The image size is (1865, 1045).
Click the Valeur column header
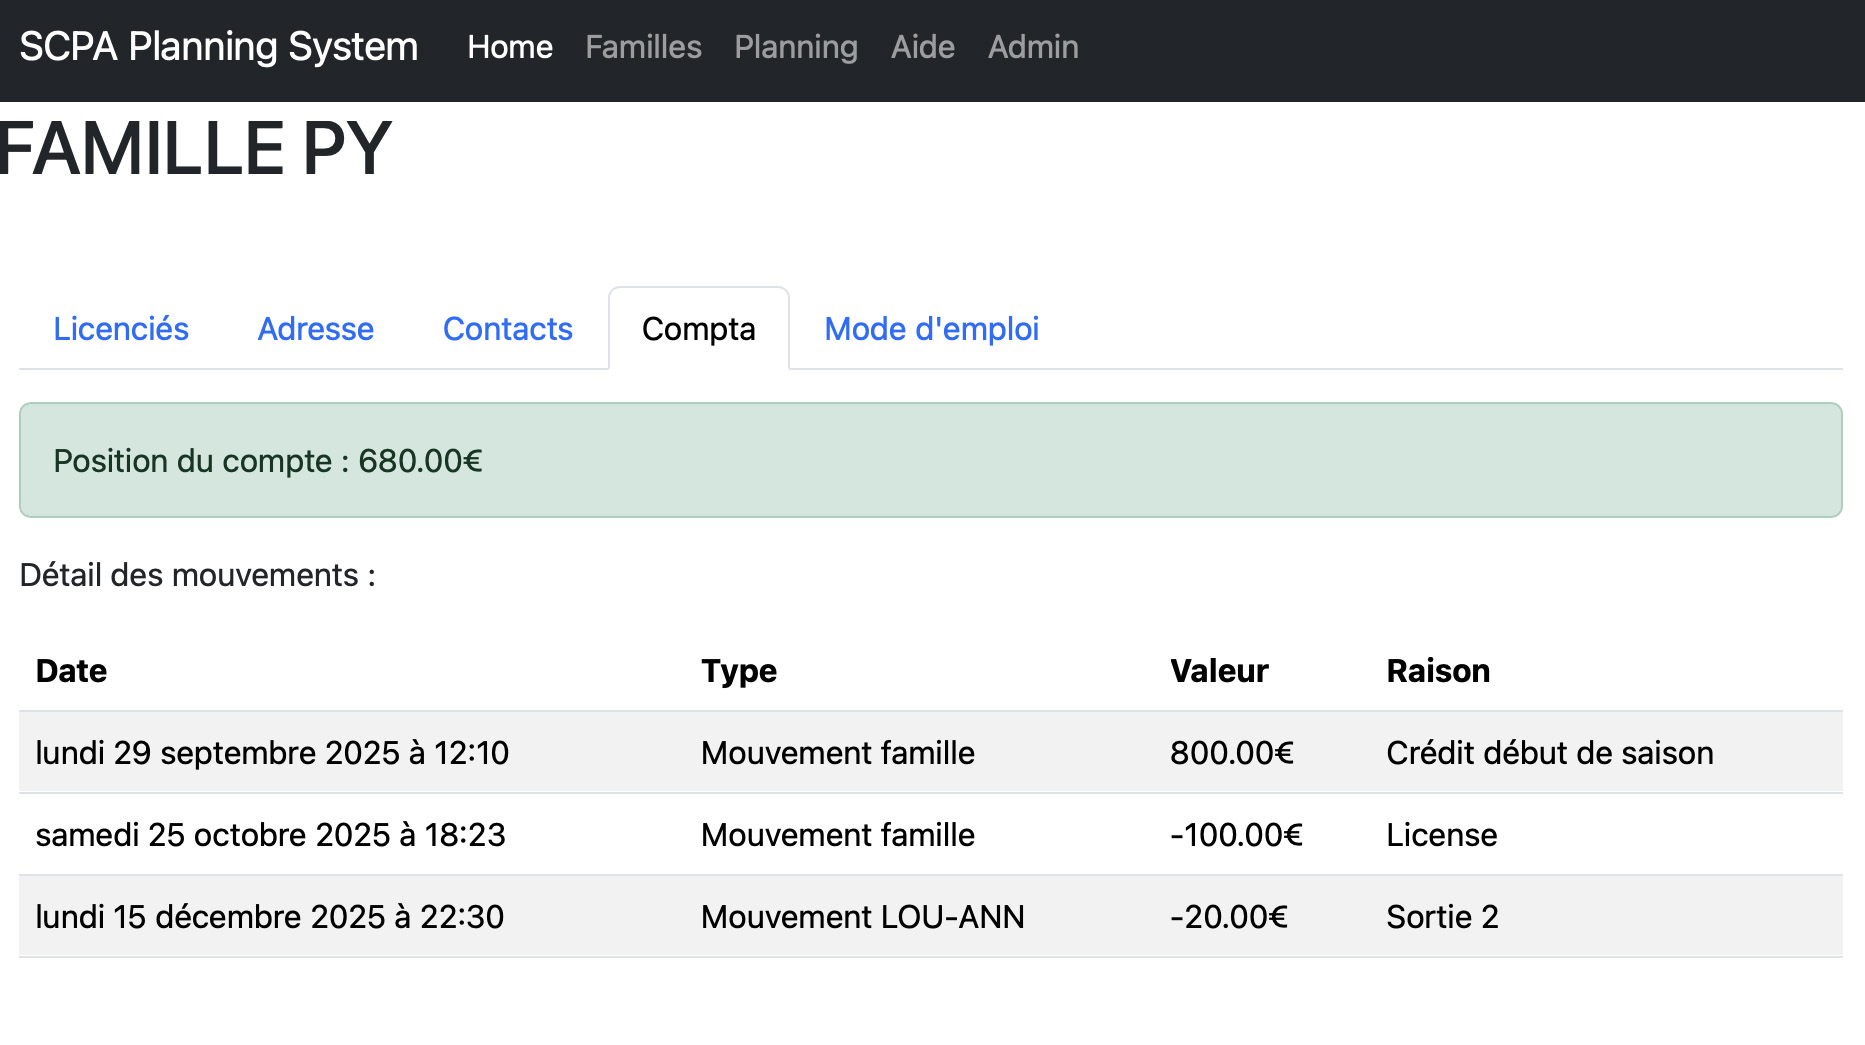[1218, 670]
